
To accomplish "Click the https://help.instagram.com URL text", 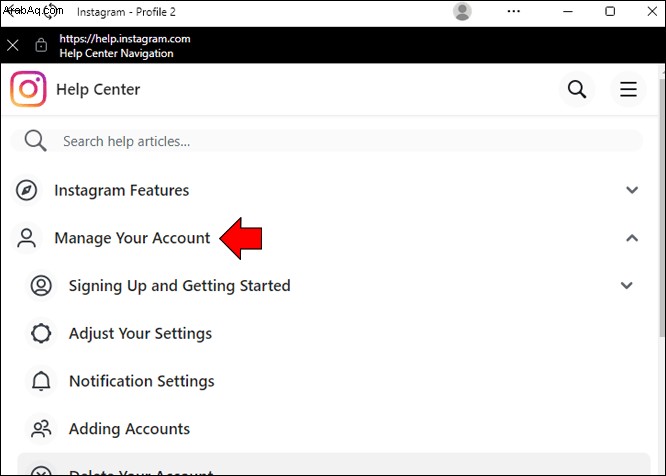I will (124, 39).
